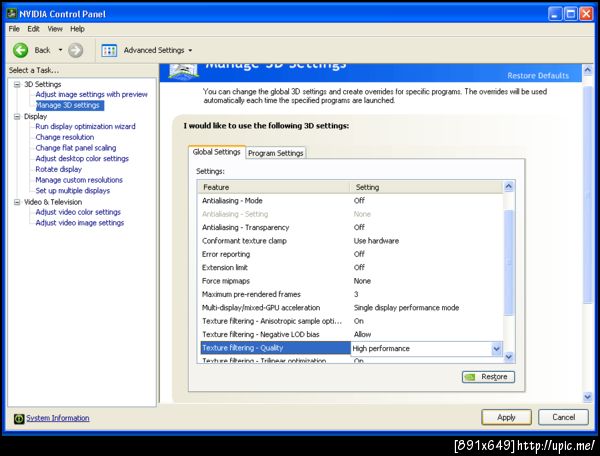Image resolution: width=600 pixels, height=456 pixels.
Task: Open the High performance quality dropdown
Action: pos(496,349)
